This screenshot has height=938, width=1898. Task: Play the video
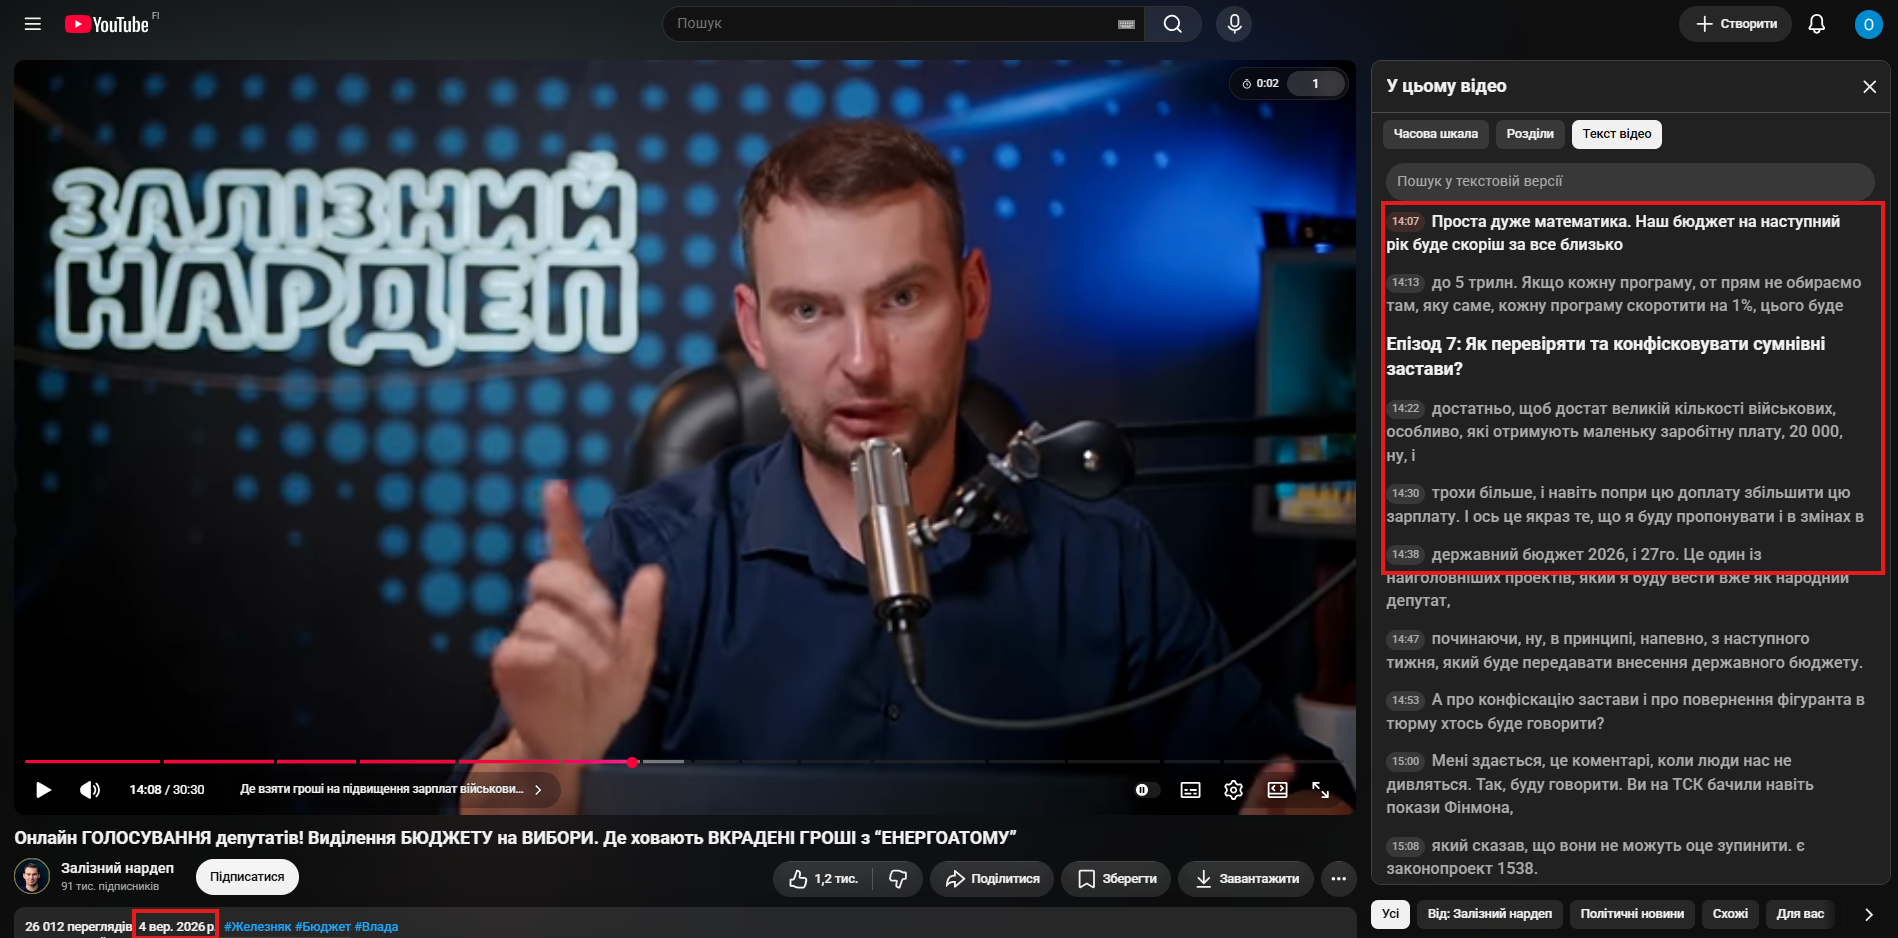(x=43, y=790)
